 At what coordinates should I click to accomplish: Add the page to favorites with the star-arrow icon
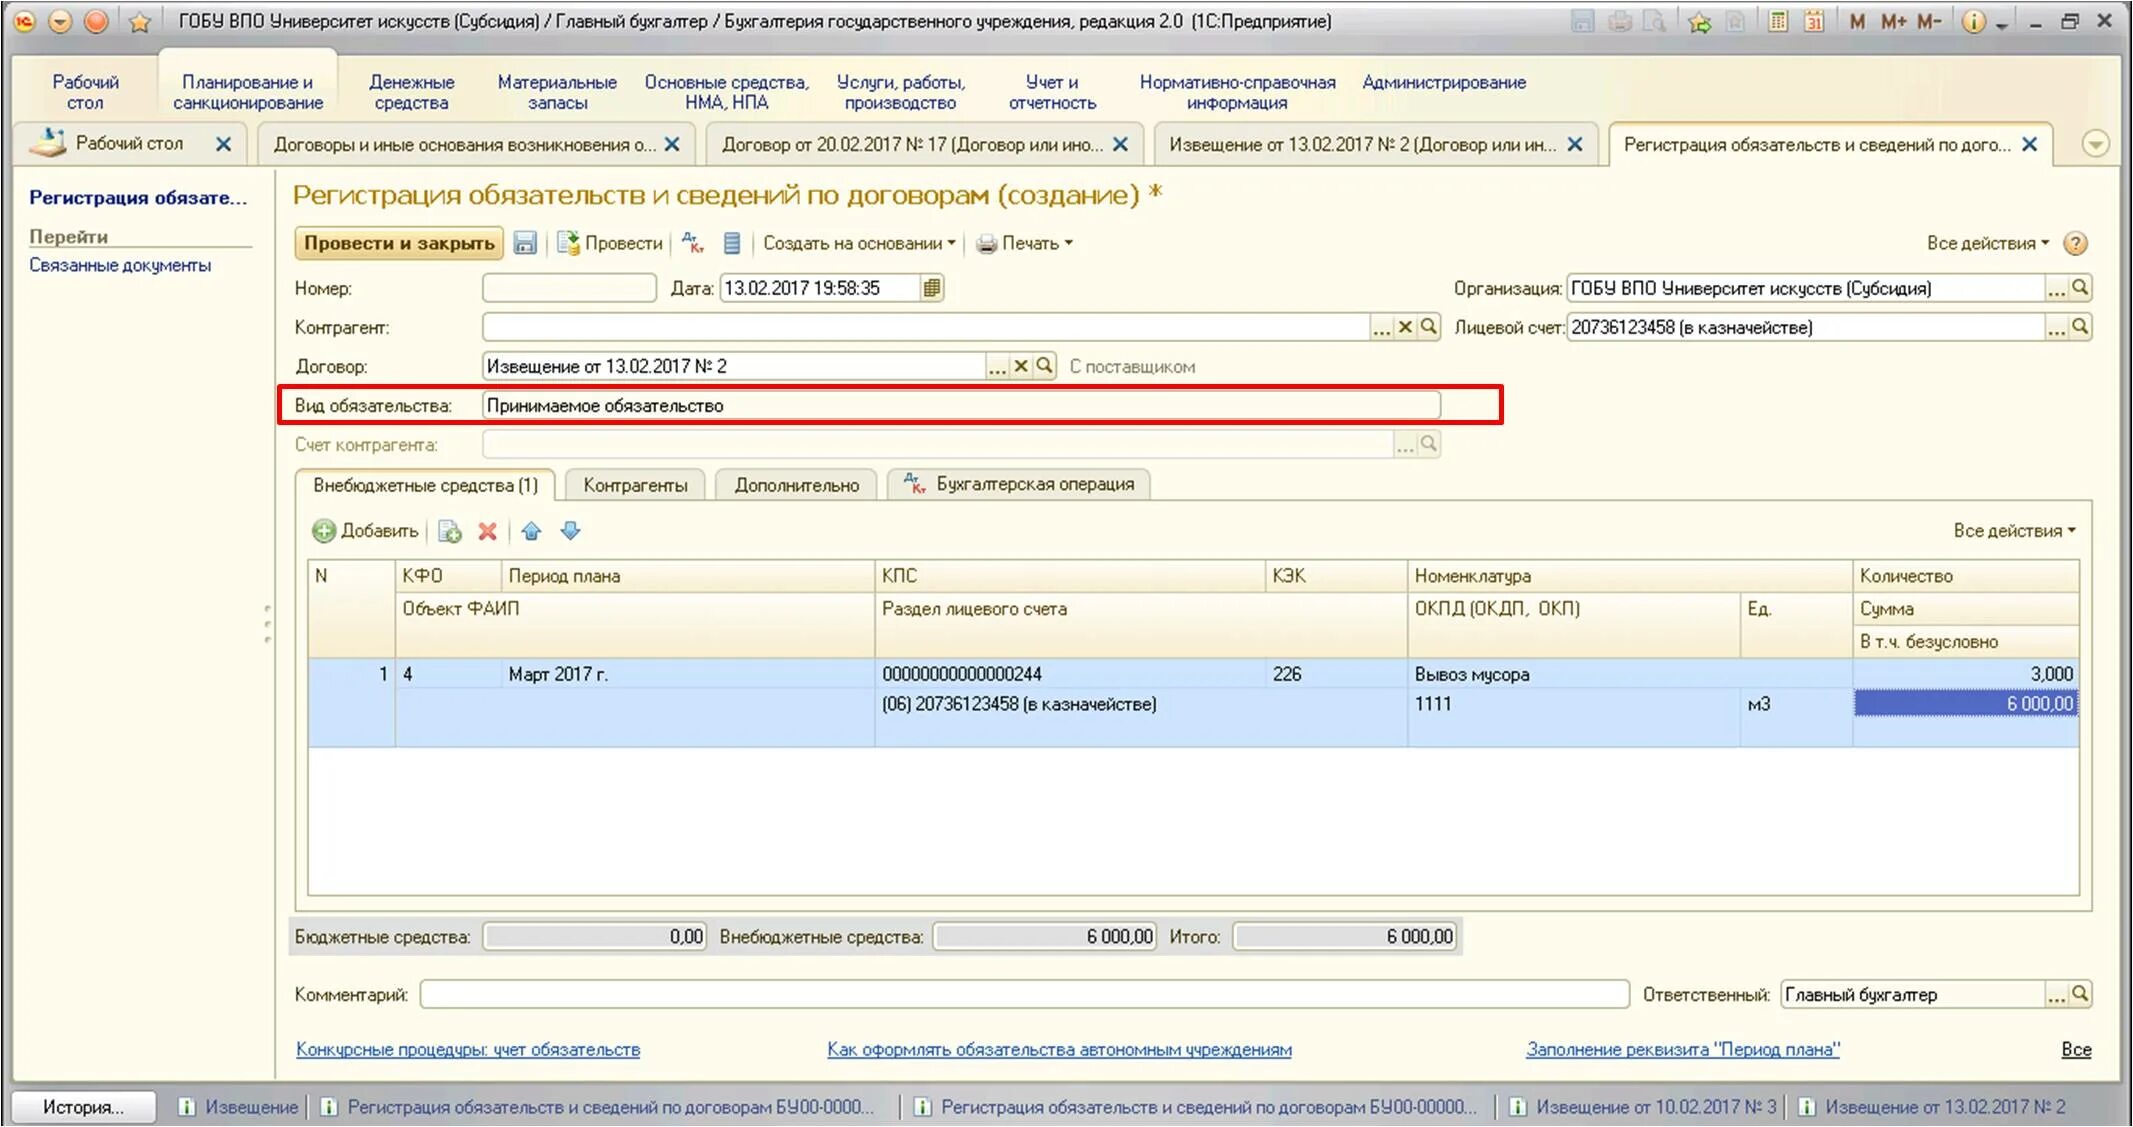(1699, 21)
